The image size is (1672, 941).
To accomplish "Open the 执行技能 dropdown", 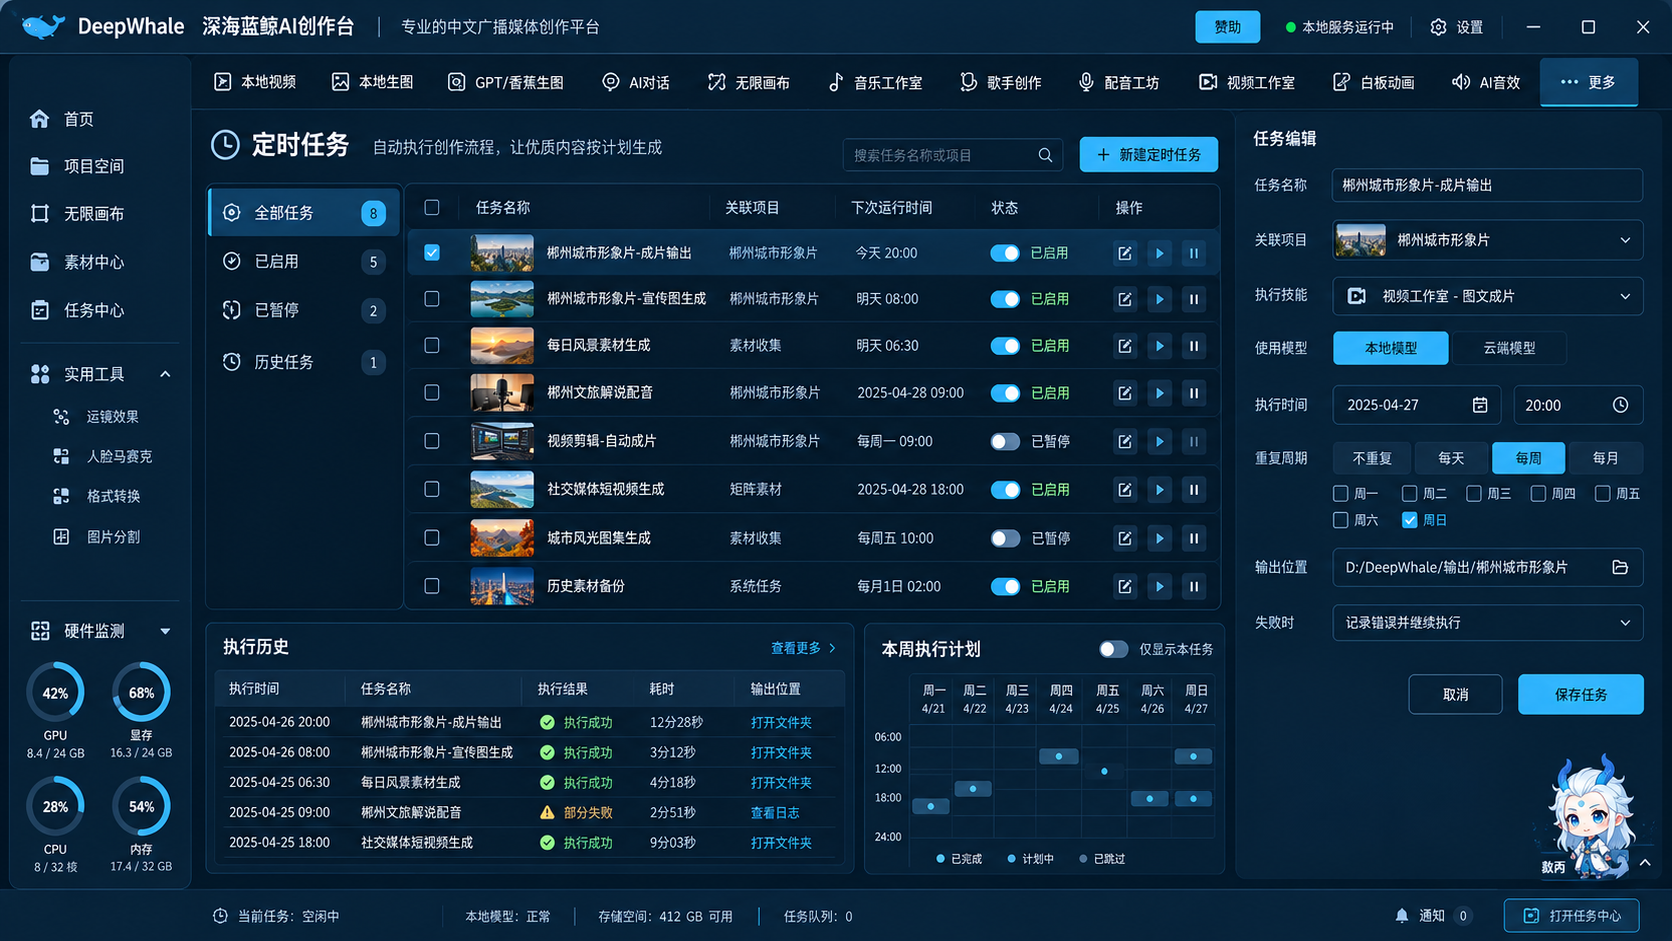I will point(1487,296).
